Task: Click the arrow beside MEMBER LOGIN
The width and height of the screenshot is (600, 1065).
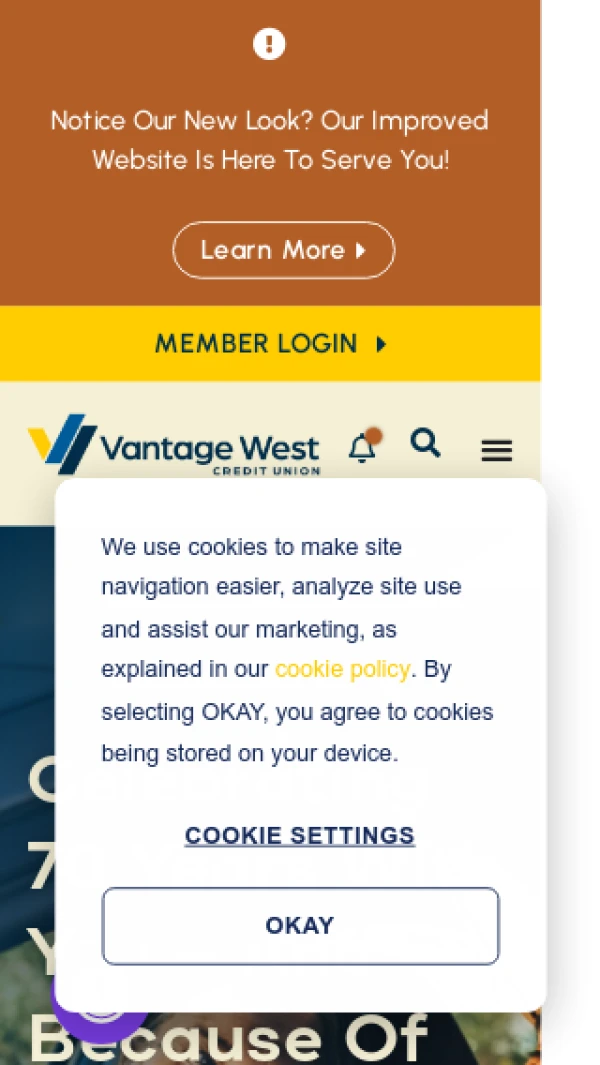Action: pyautogui.click(x=381, y=344)
